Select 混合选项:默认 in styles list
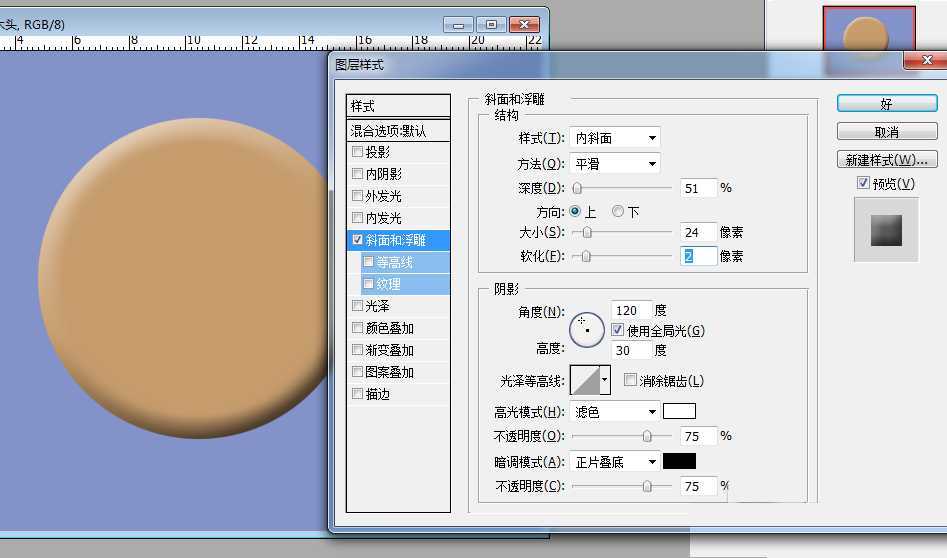Screen dimensions: 947x558 [398, 131]
